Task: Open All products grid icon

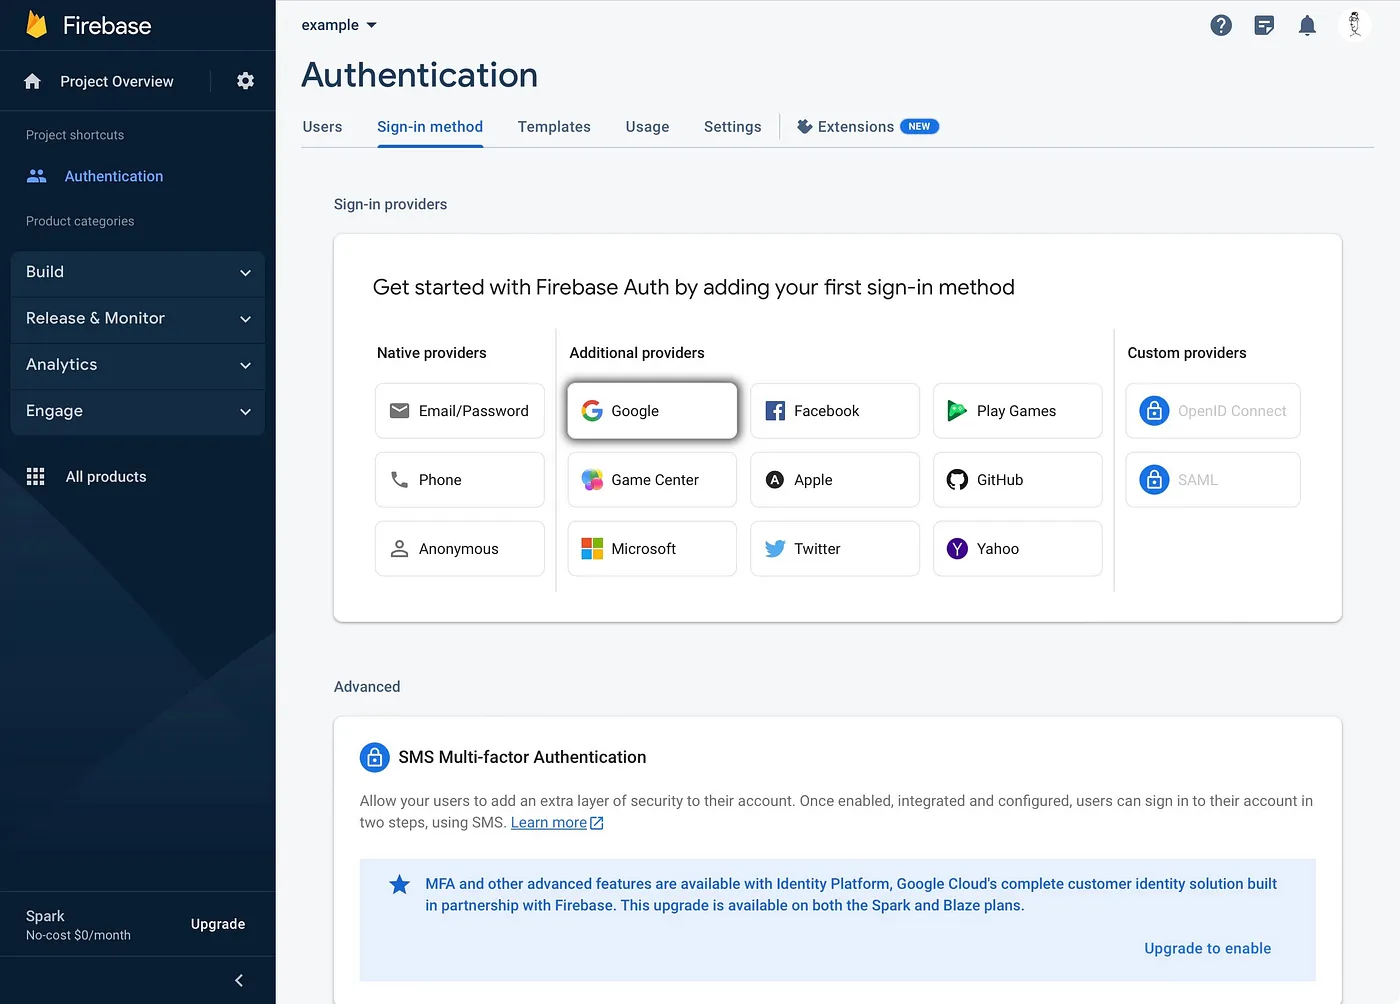Action: tap(36, 477)
